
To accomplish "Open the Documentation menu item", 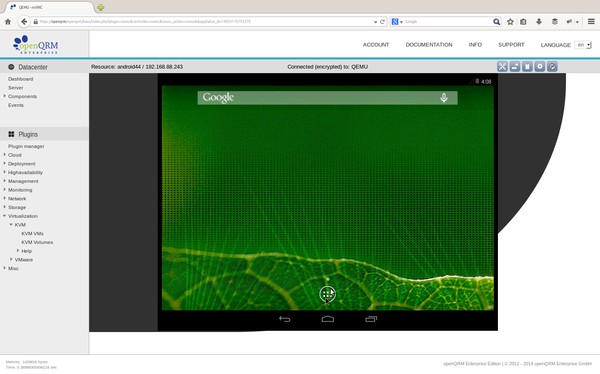I will 429,45.
